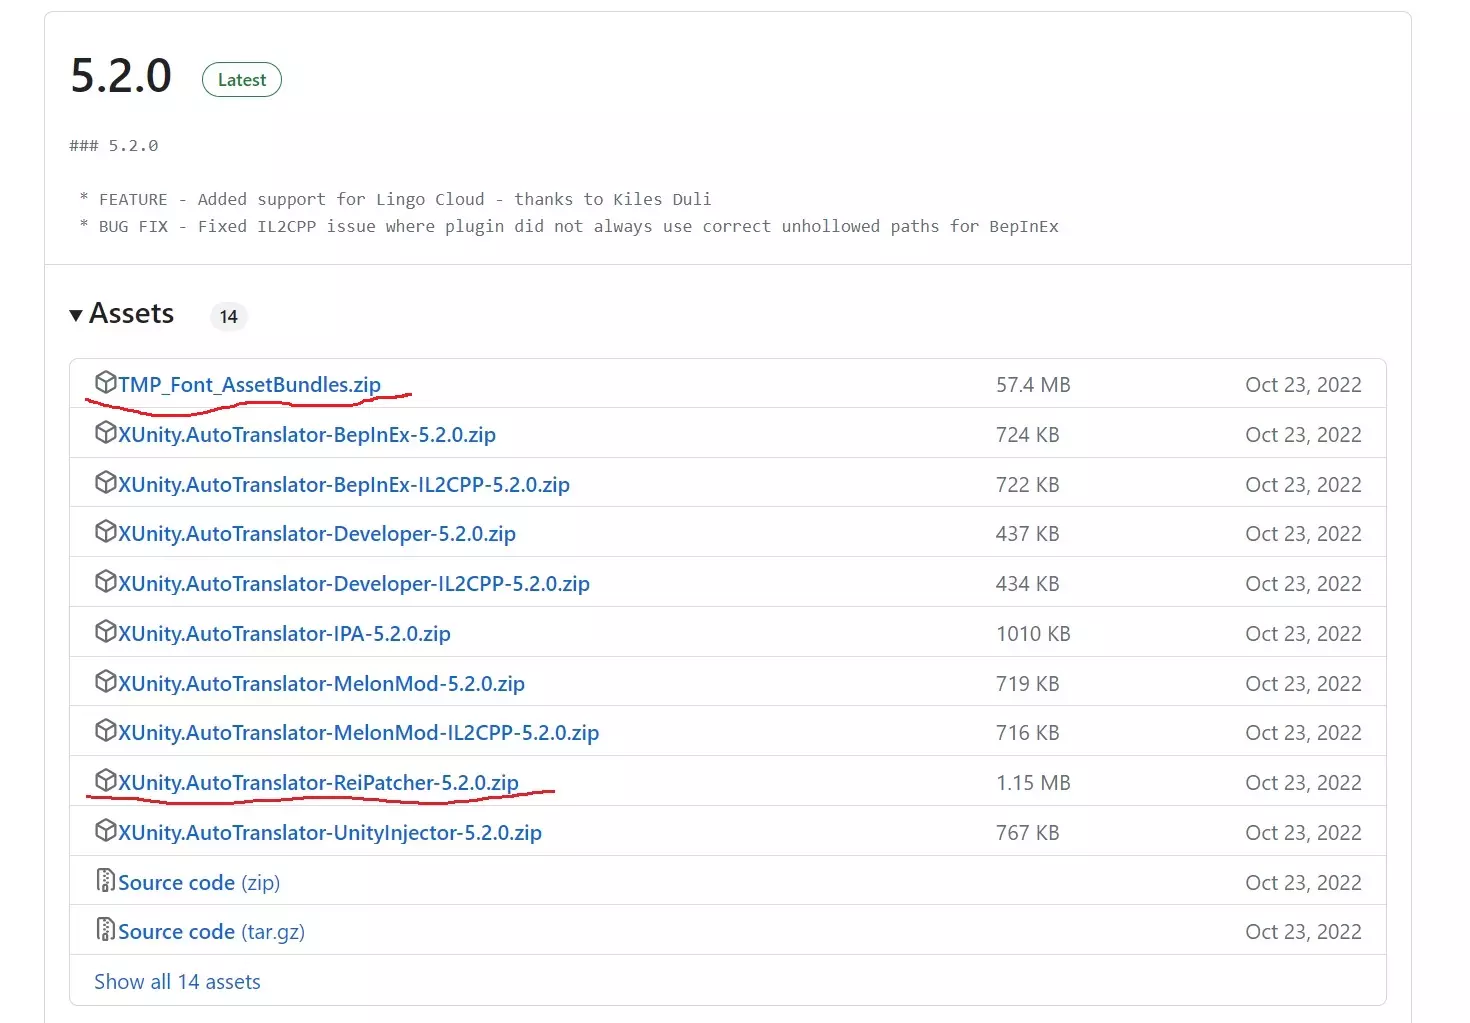Click package icon beside Developer-IL2CPP-5.2.0.zip
The width and height of the screenshot is (1470, 1023).
(105, 581)
